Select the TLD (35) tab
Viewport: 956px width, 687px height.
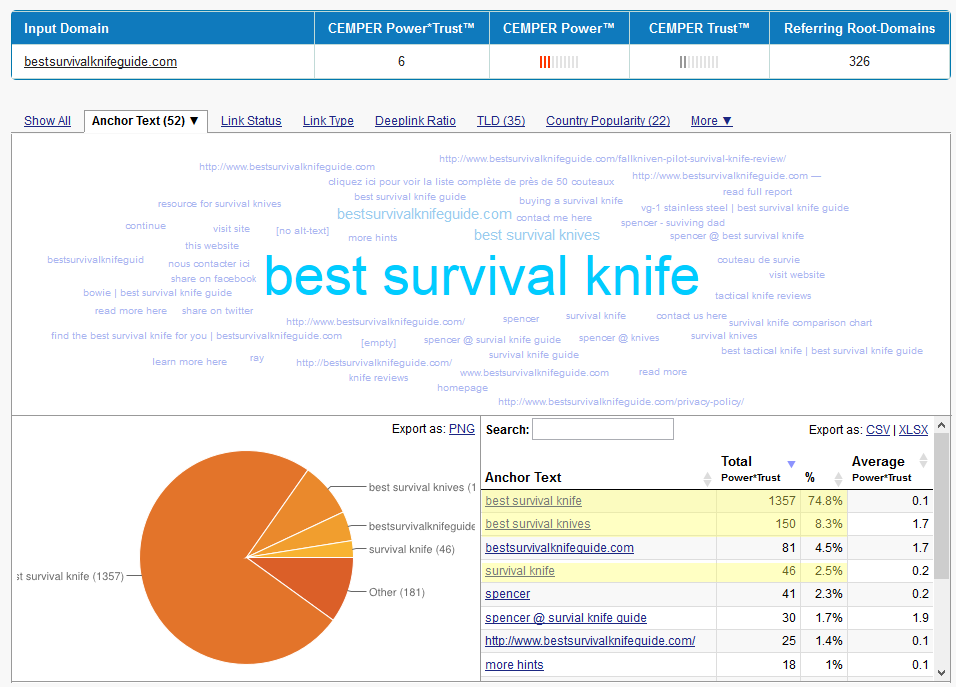pyautogui.click(x=500, y=121)
